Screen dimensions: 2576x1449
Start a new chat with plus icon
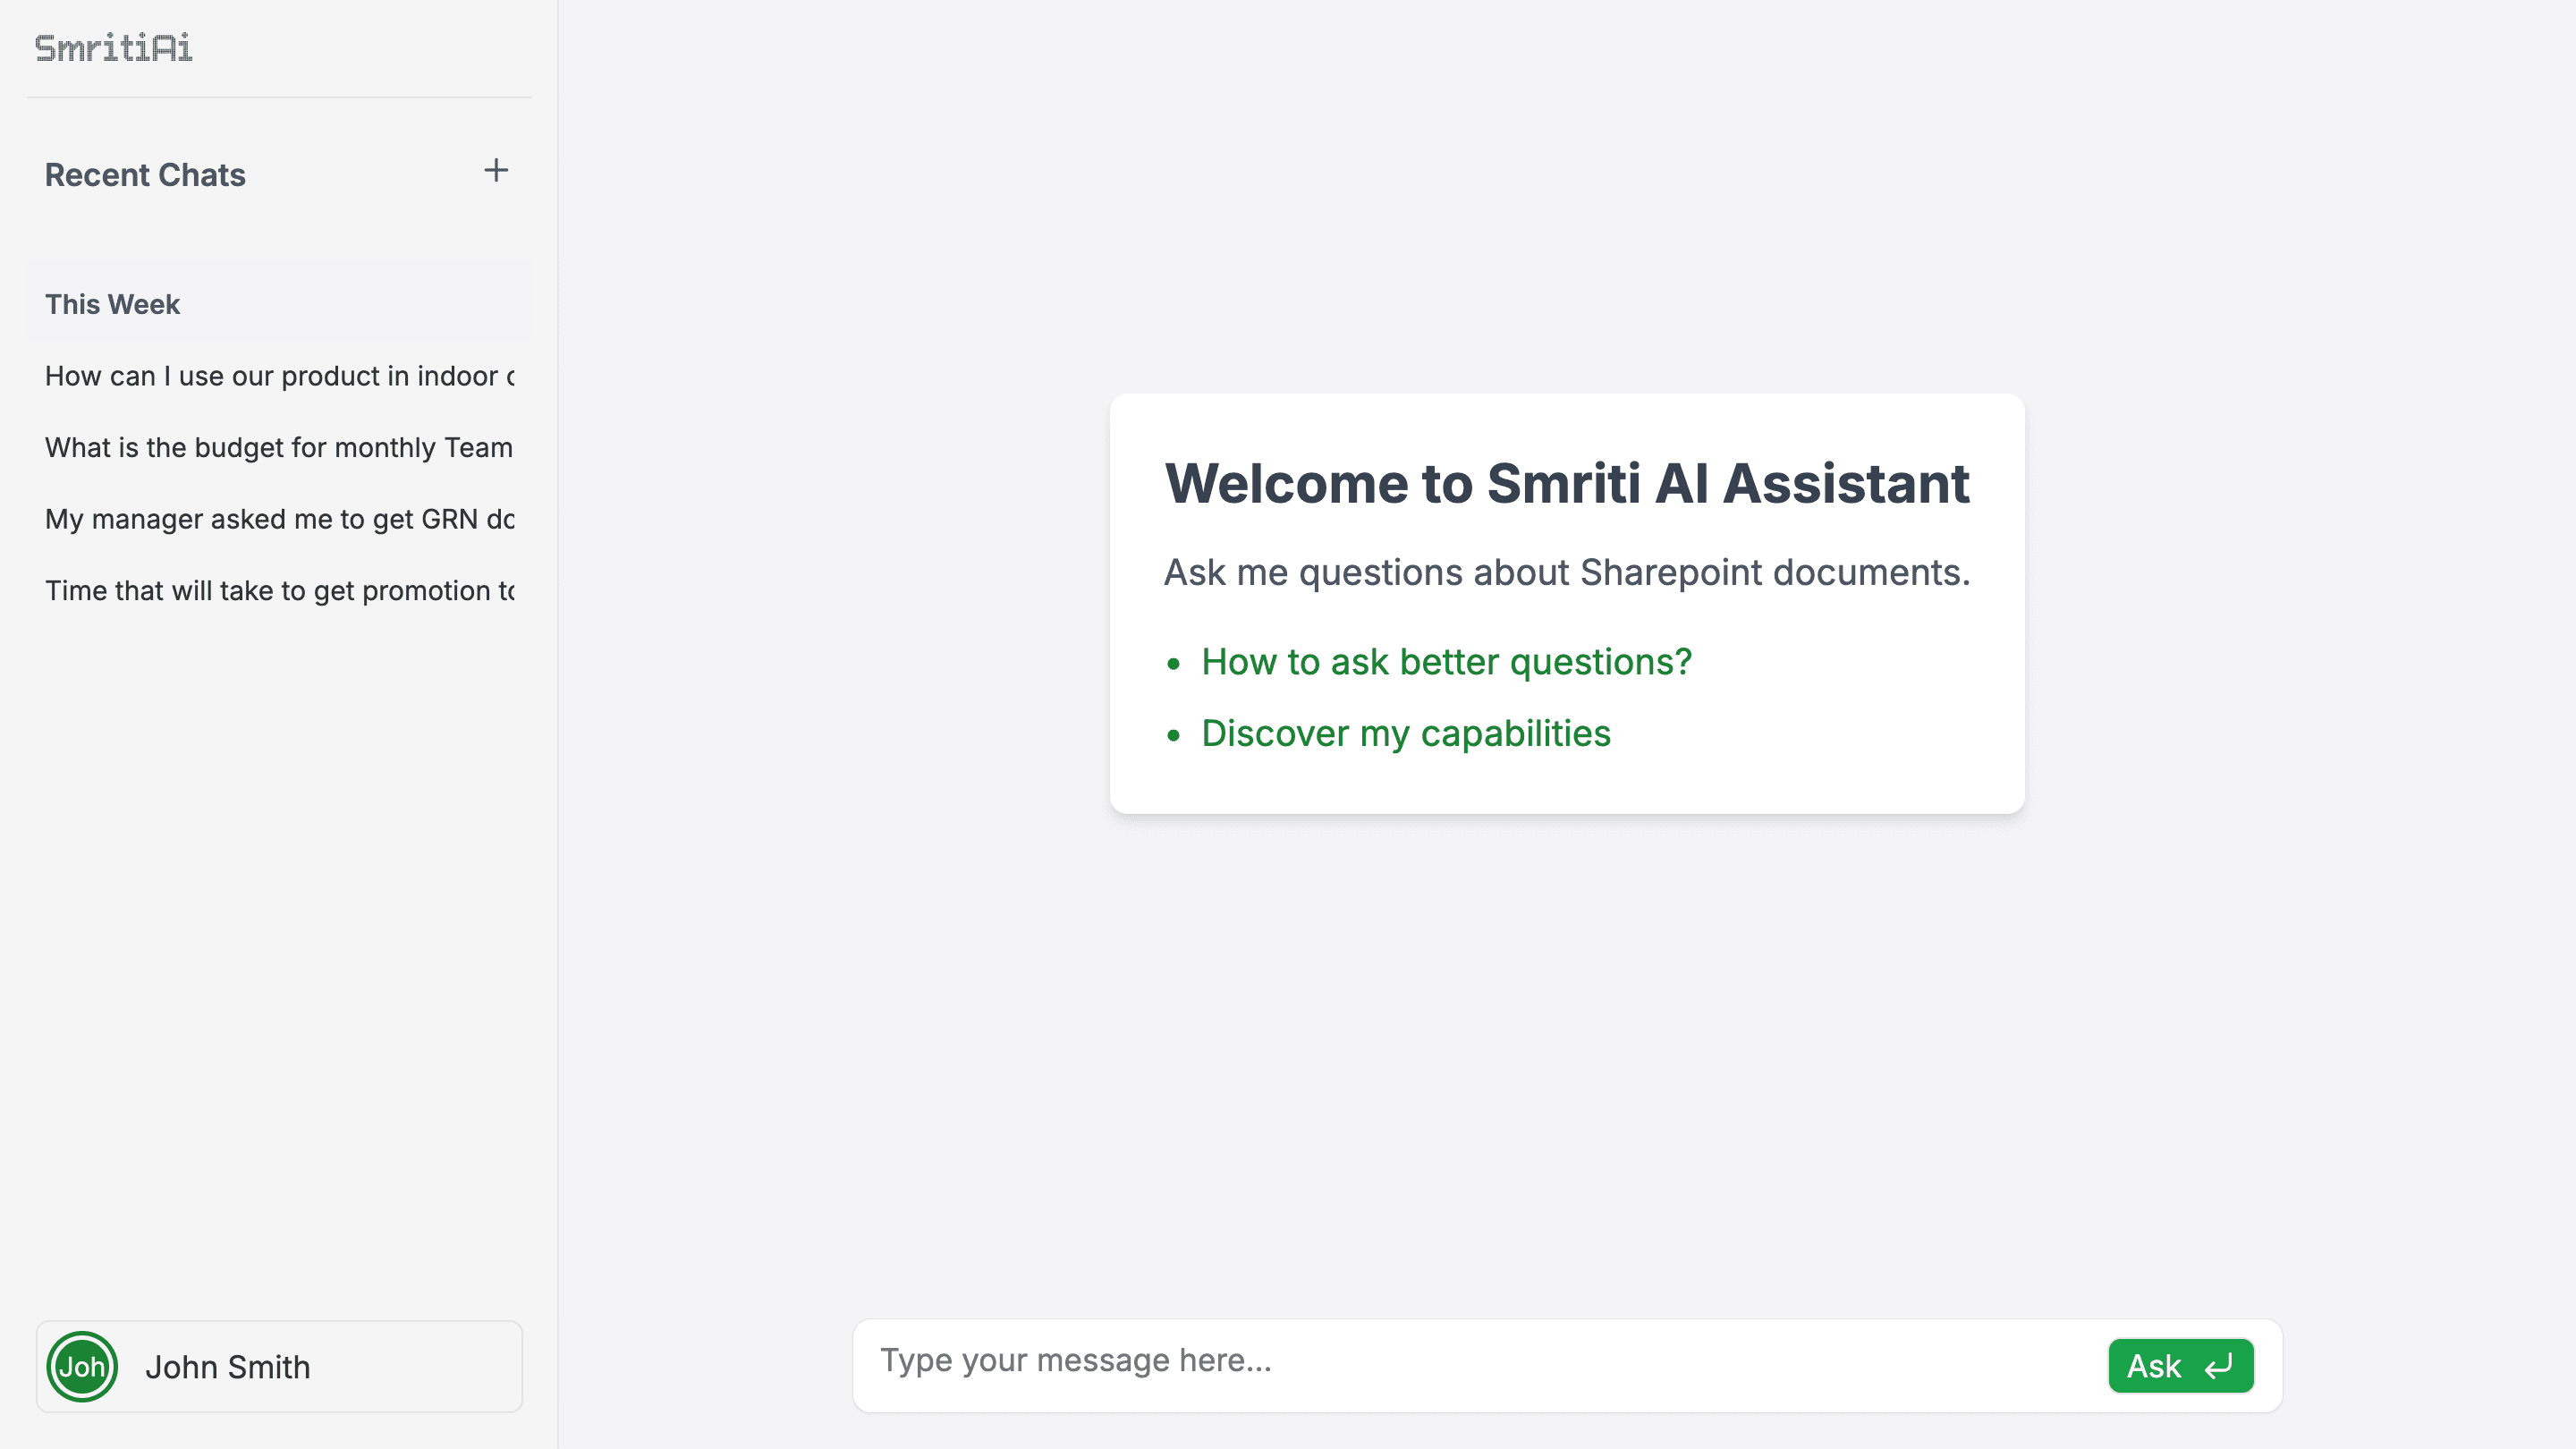[x=495, y=171]
